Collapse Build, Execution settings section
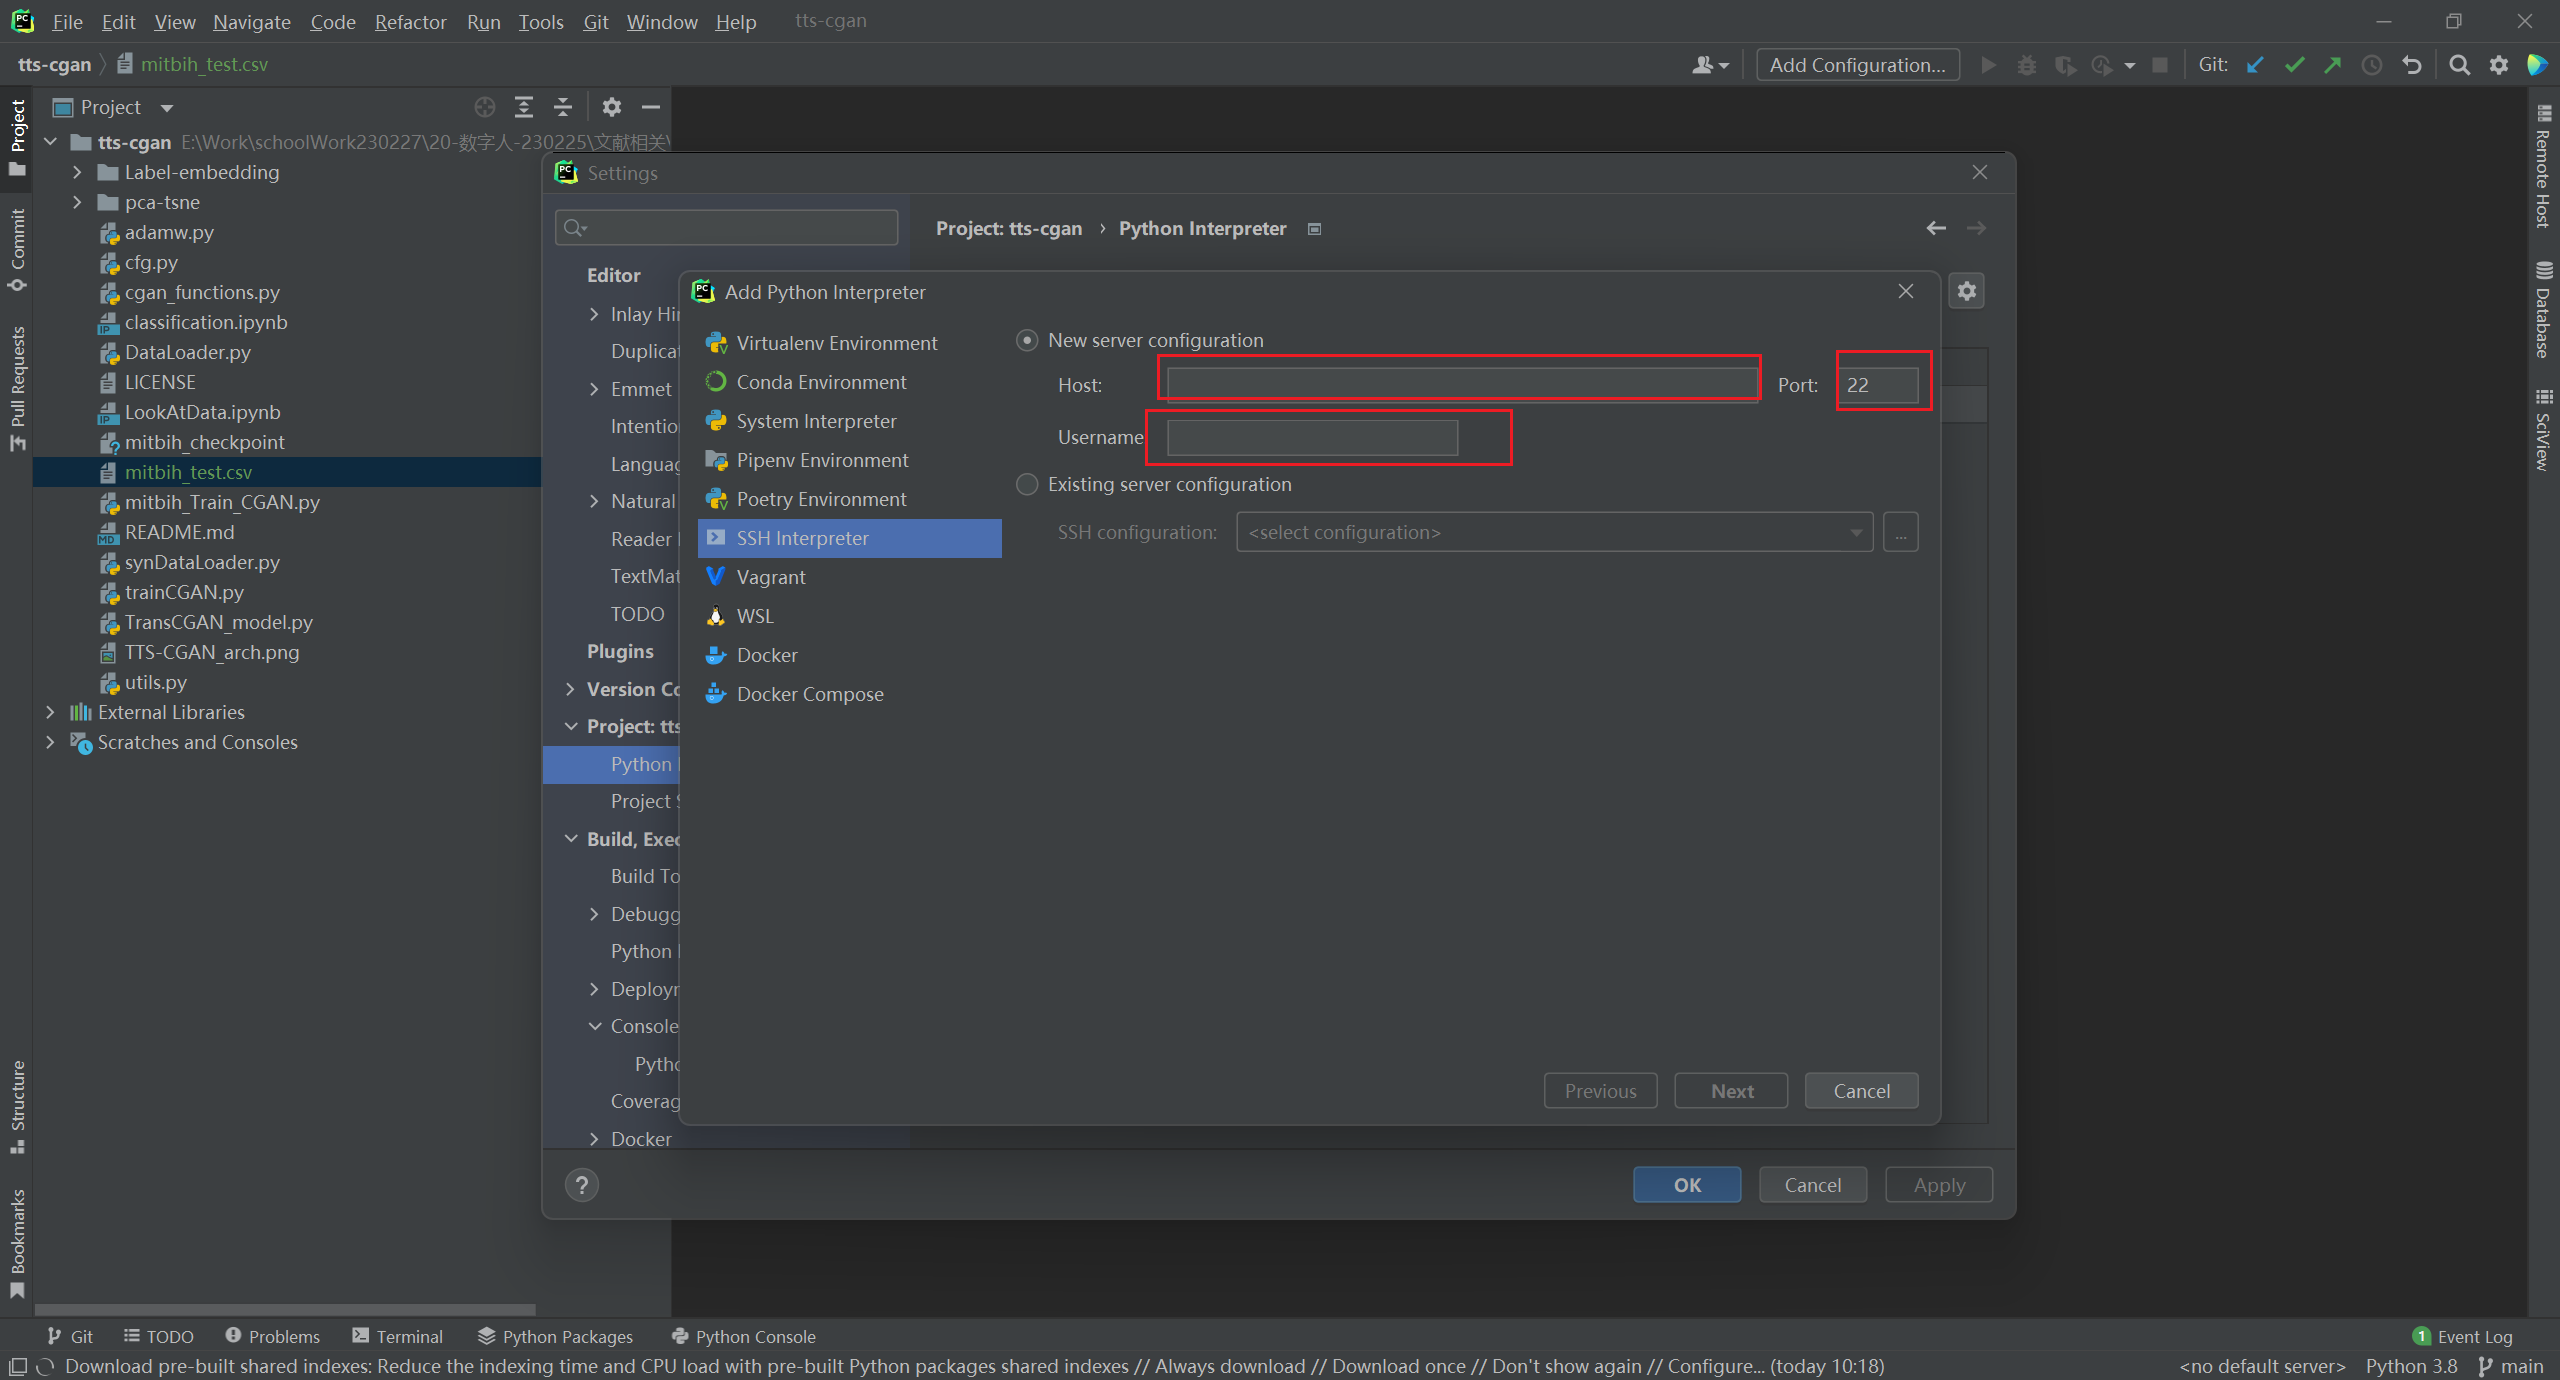 point(570,839)
